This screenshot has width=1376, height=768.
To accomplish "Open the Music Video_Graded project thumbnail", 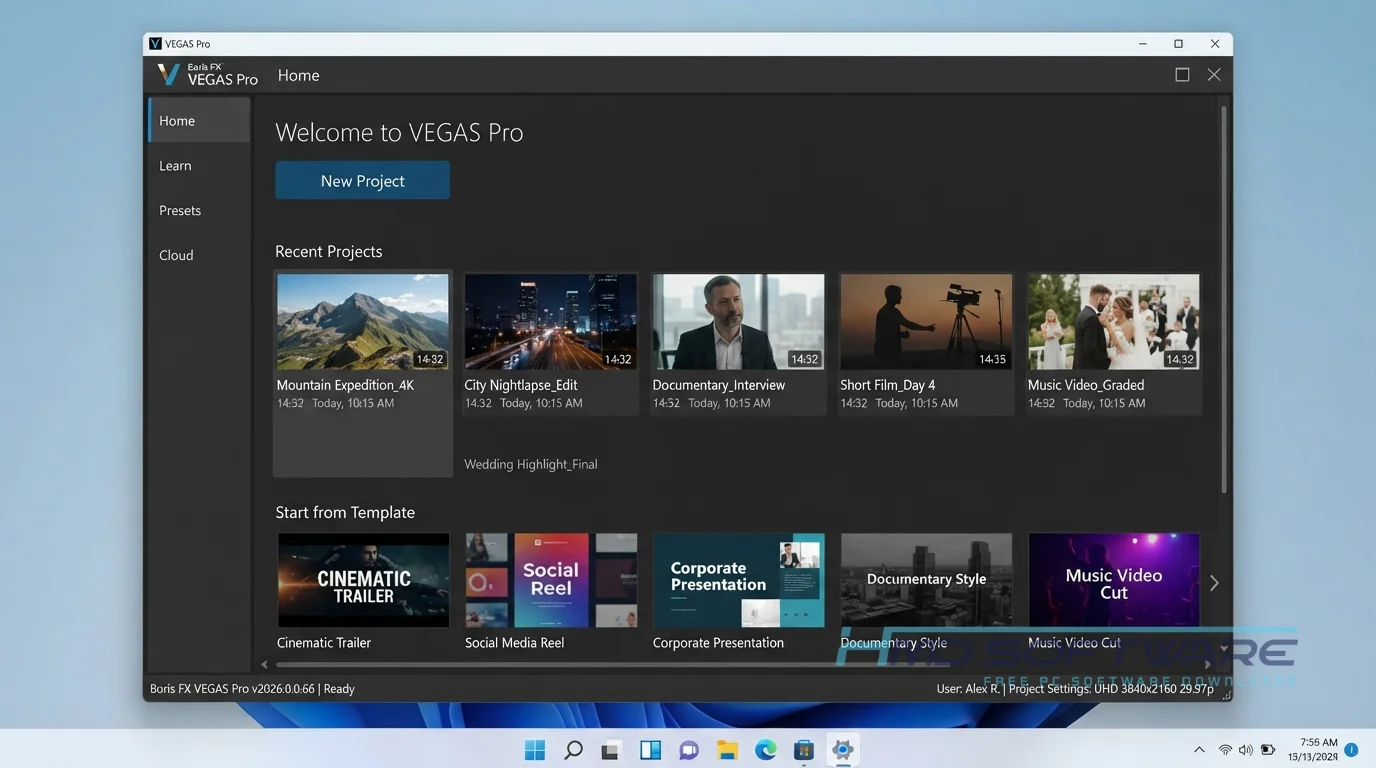I will click(x=1114, y=322).
